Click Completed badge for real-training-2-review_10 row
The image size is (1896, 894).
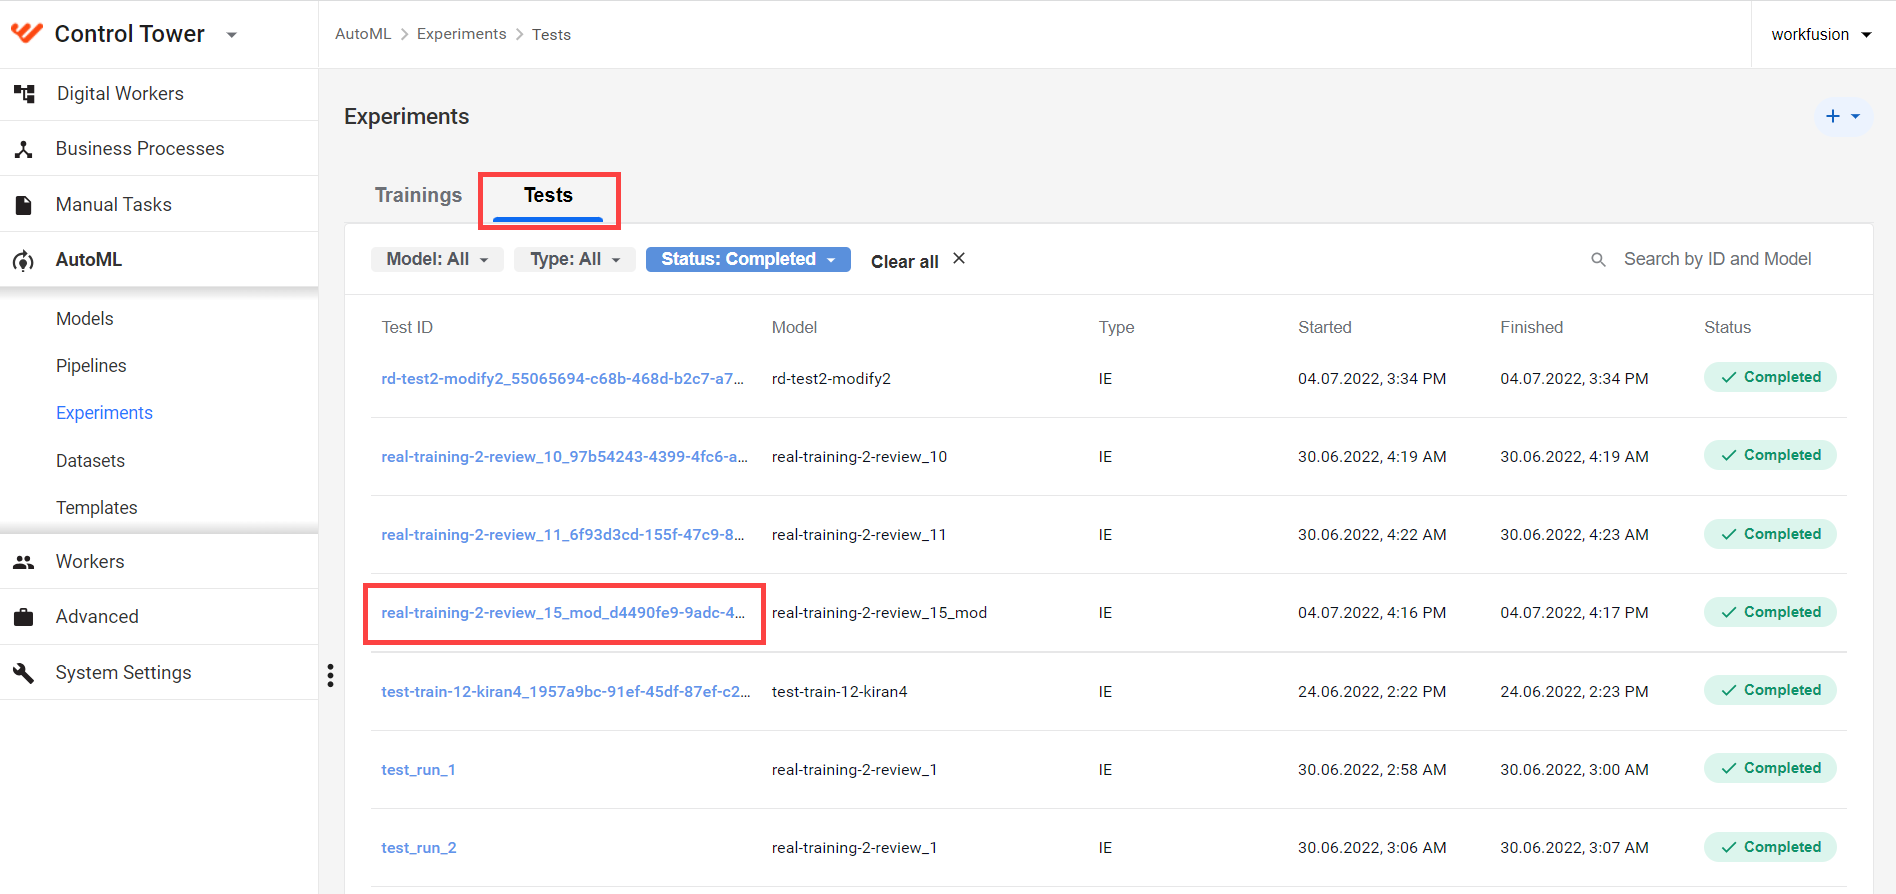[1770, 455]
